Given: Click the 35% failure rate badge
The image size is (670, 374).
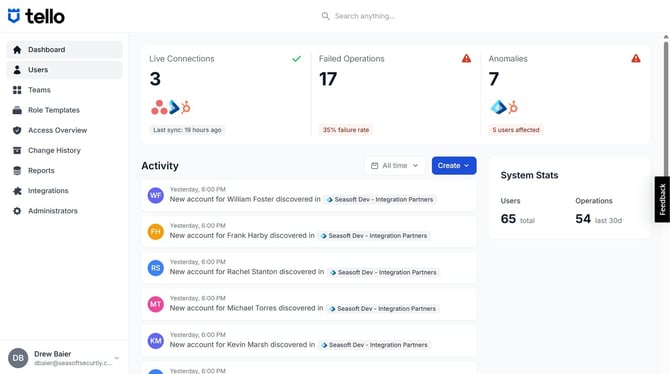Looking at the screenshot, I should 346,130.
